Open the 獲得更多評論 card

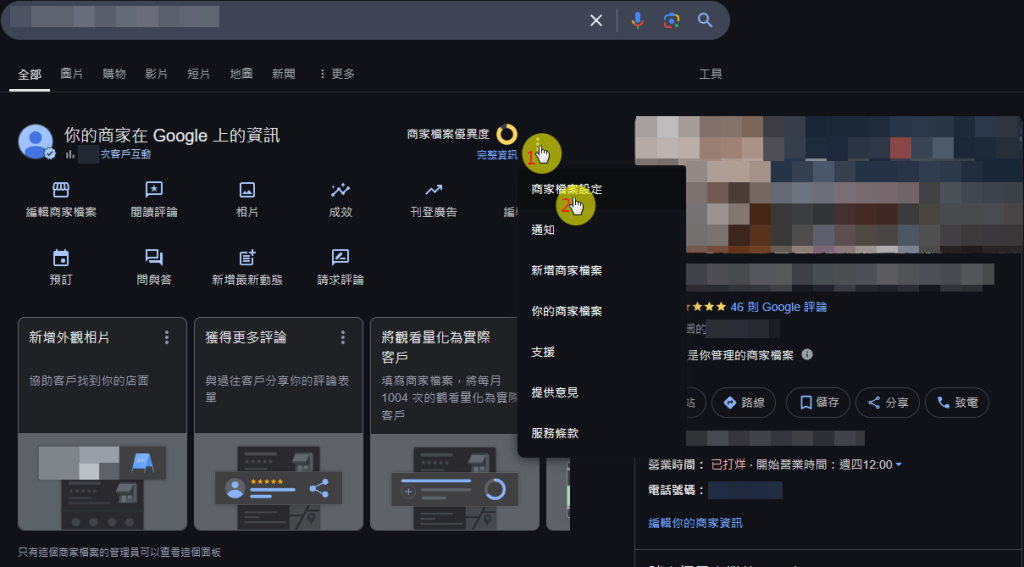tap(279, 424)
